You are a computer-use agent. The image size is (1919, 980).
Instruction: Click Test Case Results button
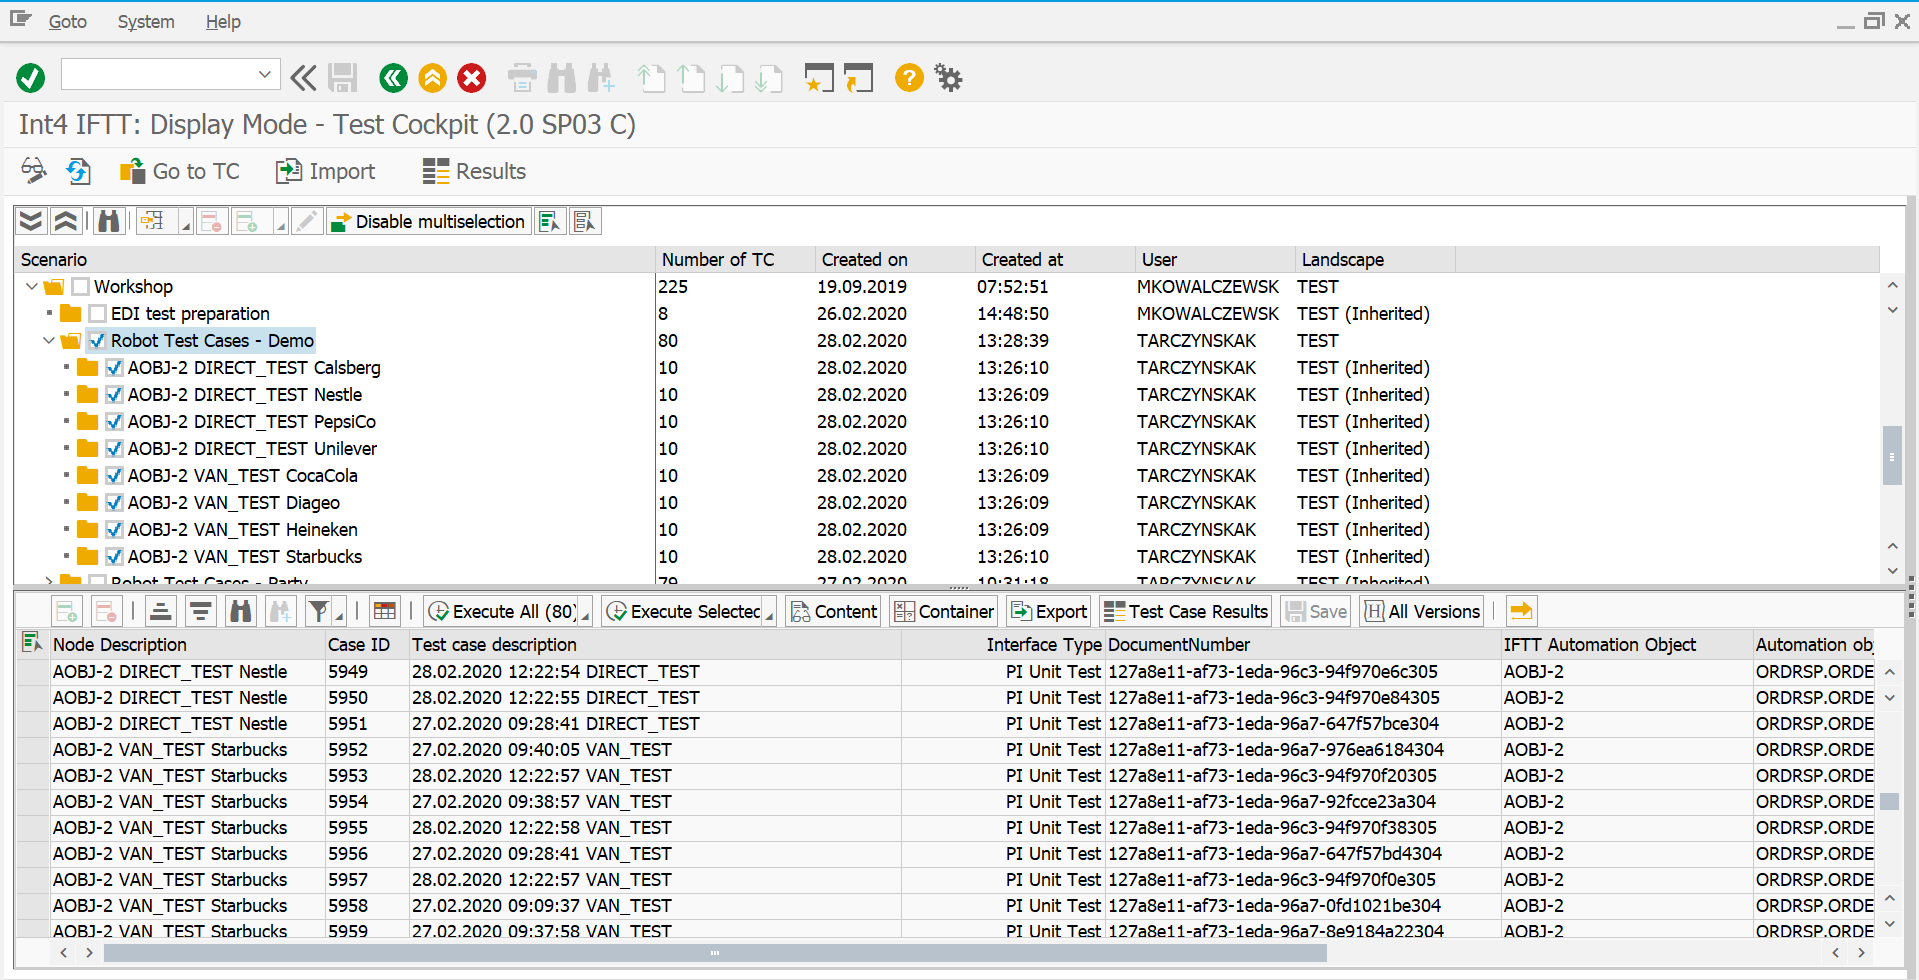(1185, 611)
